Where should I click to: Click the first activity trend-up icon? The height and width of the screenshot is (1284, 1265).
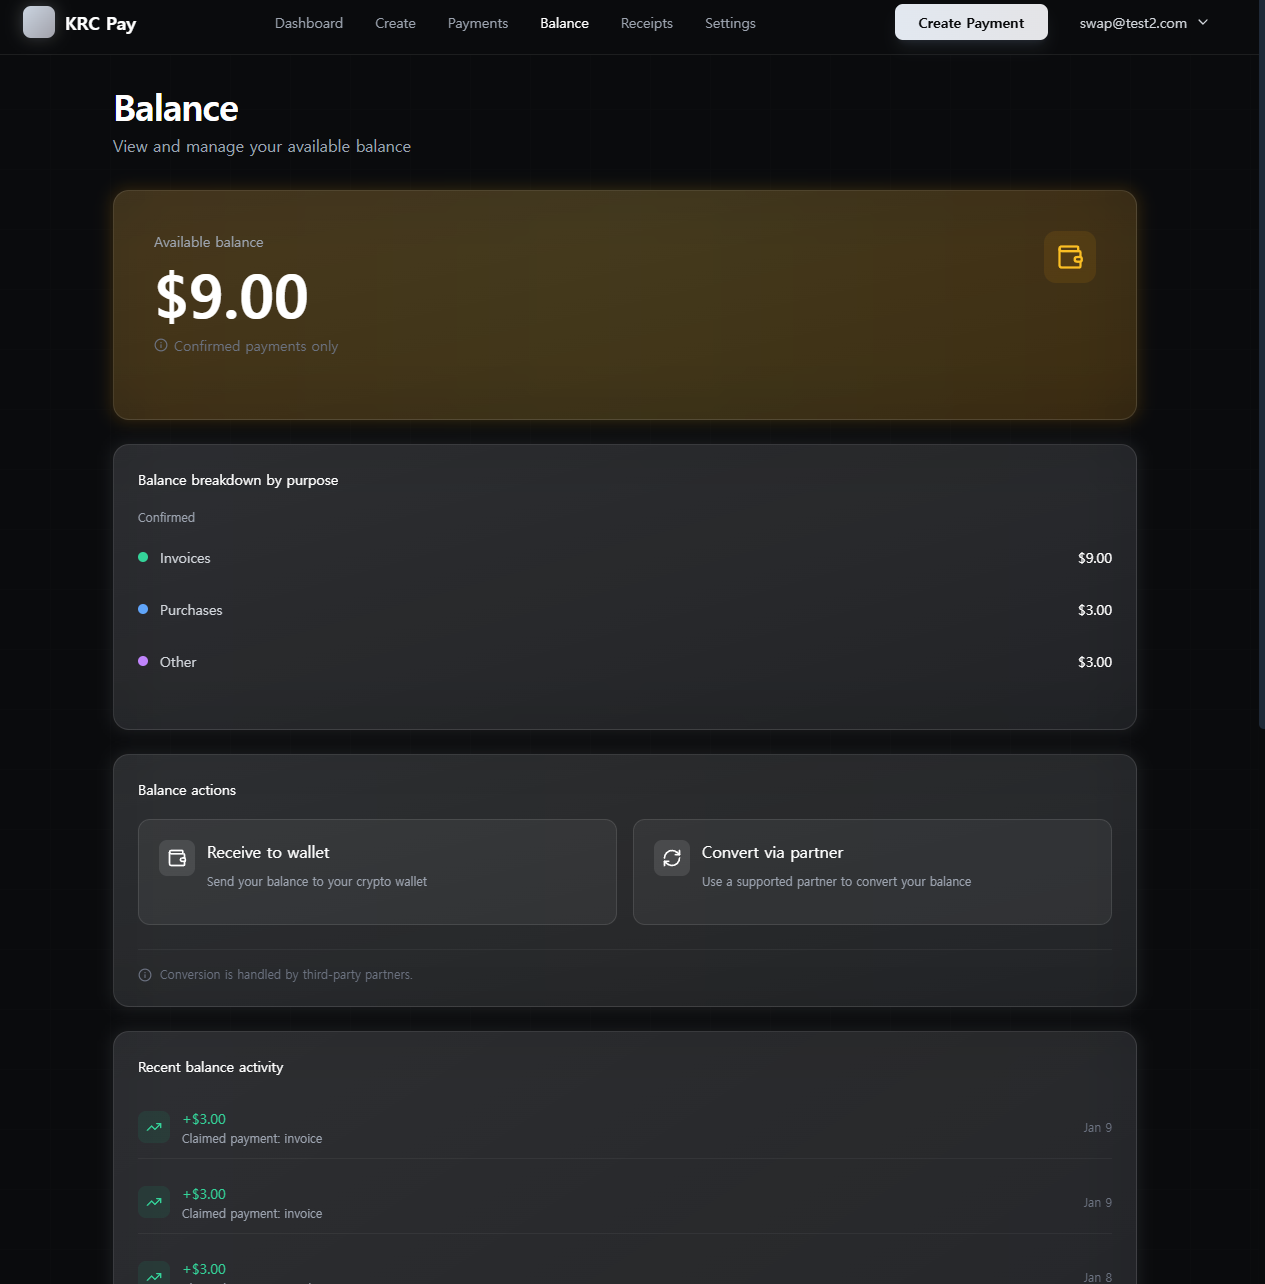click(x=154, y=1127)
